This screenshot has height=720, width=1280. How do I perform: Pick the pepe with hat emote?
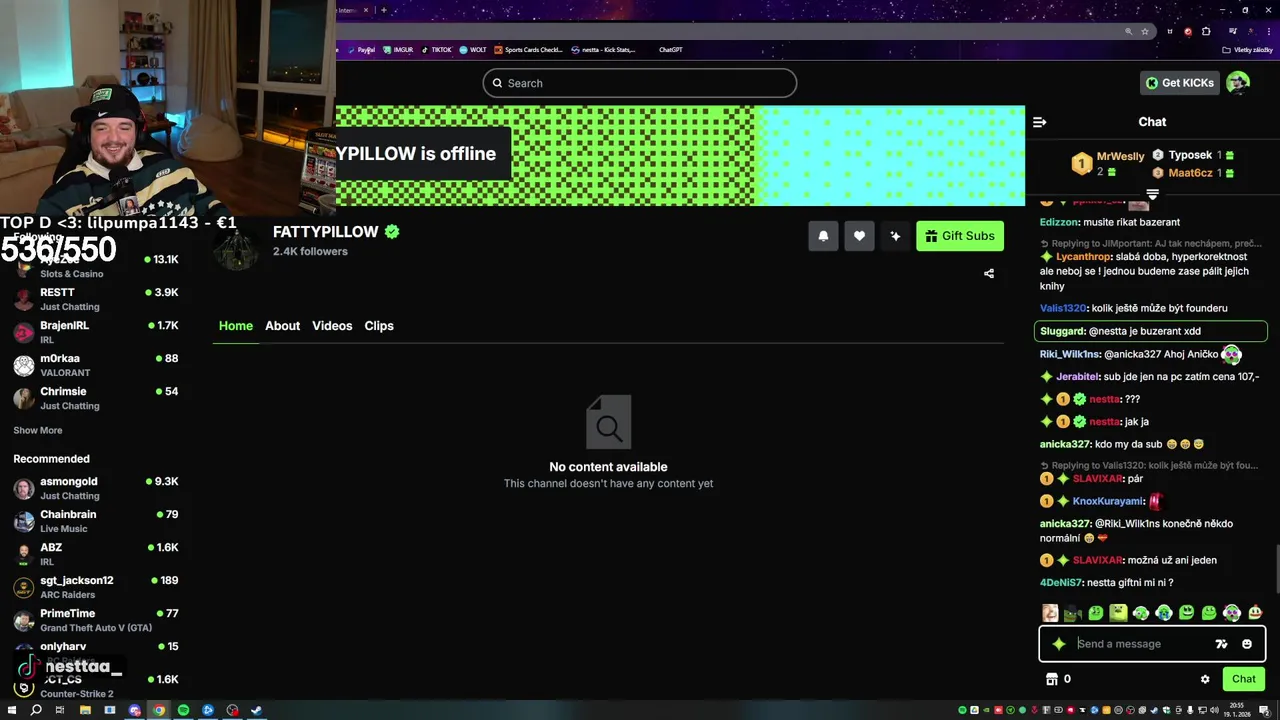pyautogui.click(x=1073, y=613)
